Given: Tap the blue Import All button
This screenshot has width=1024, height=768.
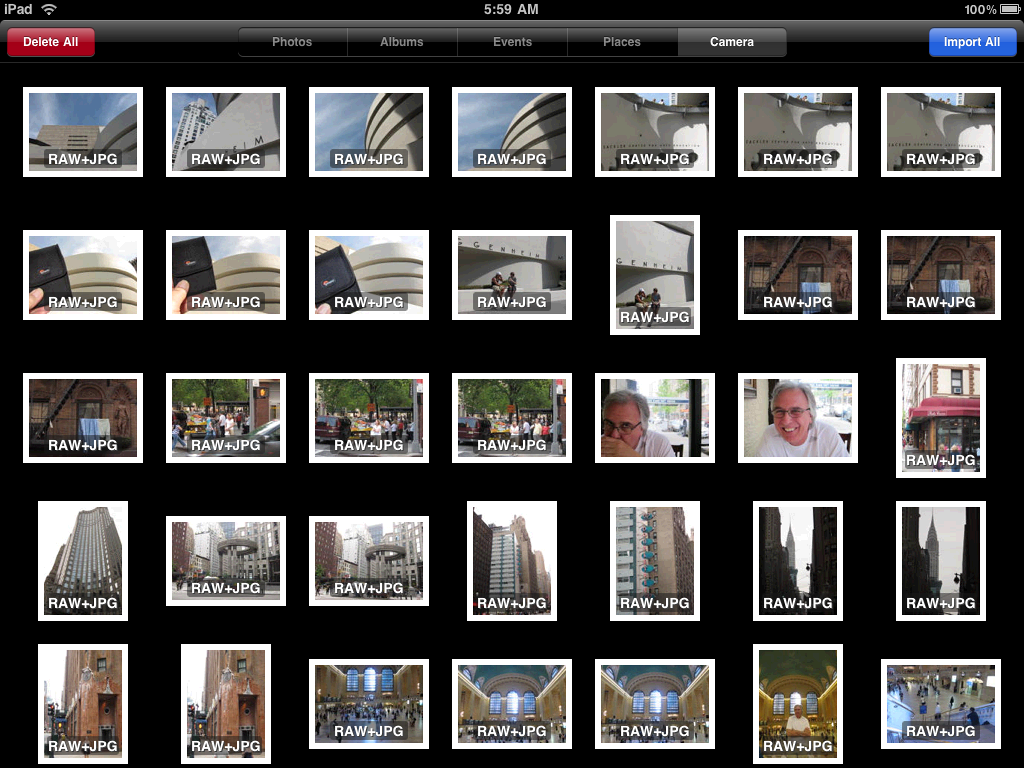Looking at the screenshot, I should click(972, 42).
